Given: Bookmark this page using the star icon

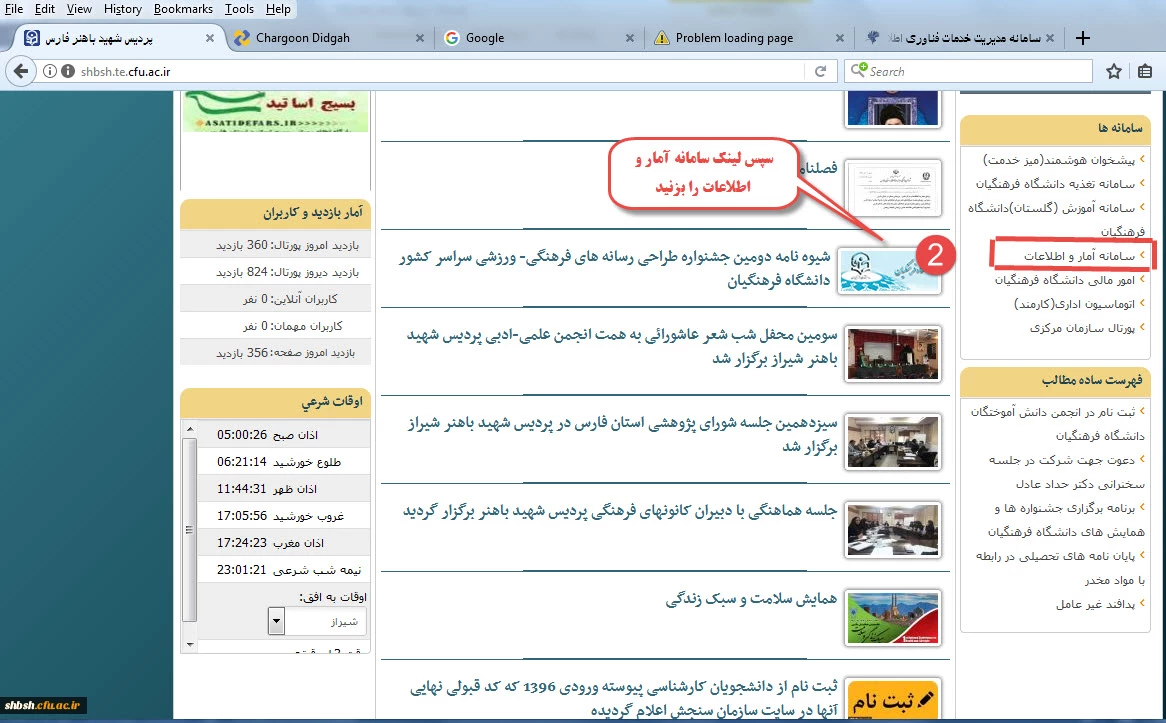Looking at the screenshot, I should [x=1113, y=71].
